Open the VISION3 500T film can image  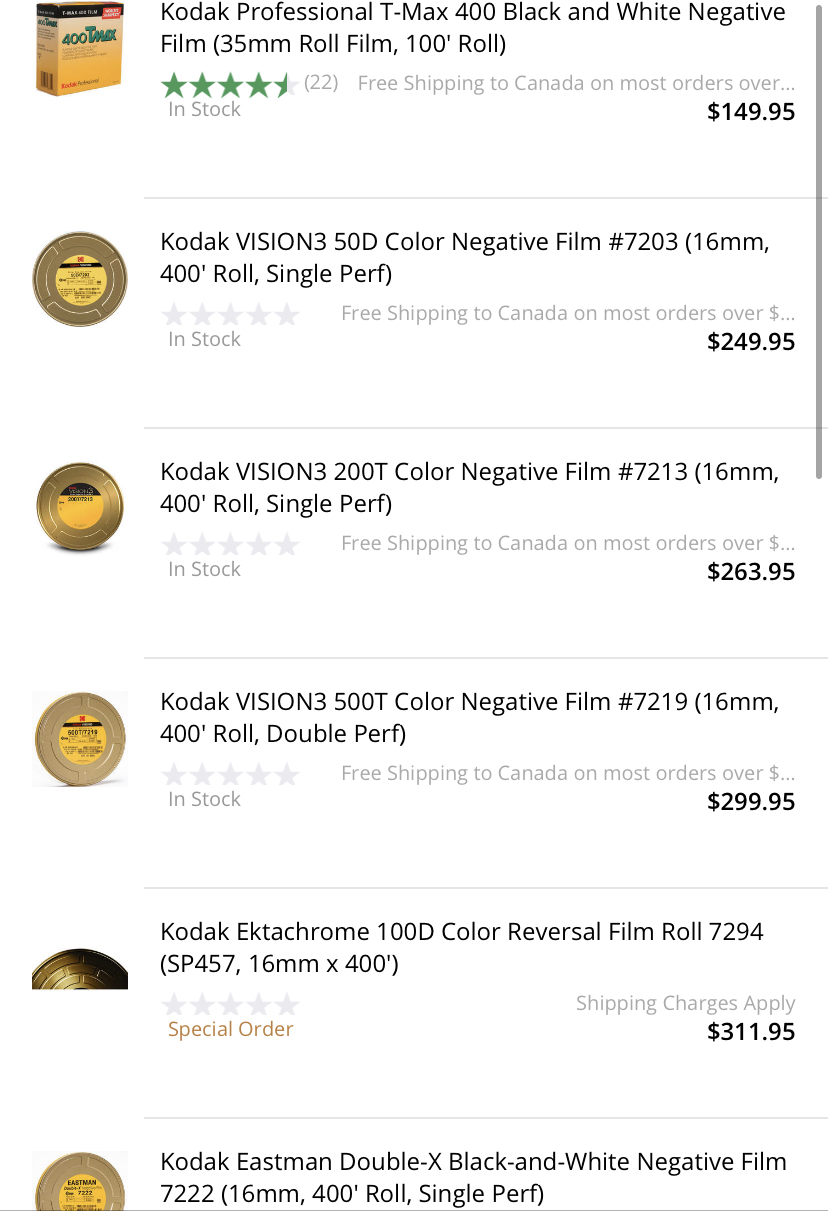tap(80, 738)
